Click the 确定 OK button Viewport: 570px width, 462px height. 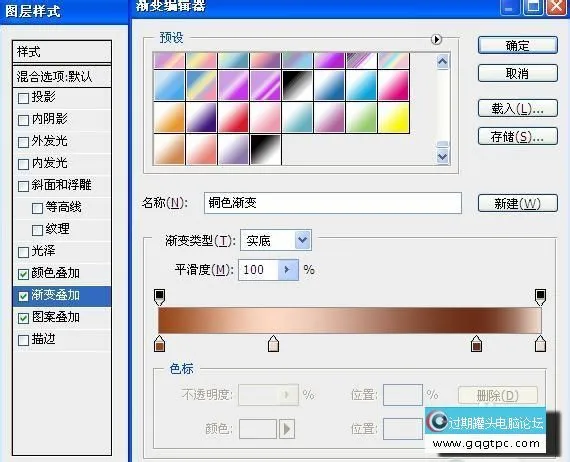(518, 45)
